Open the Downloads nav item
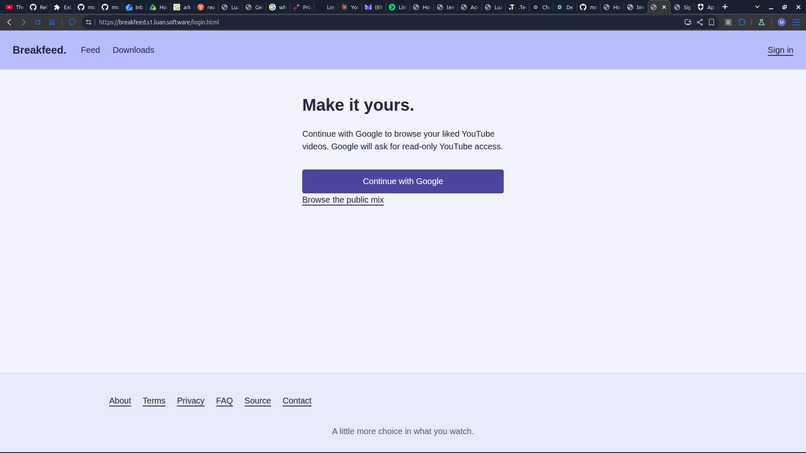806x453 pixels. point(133,50)
